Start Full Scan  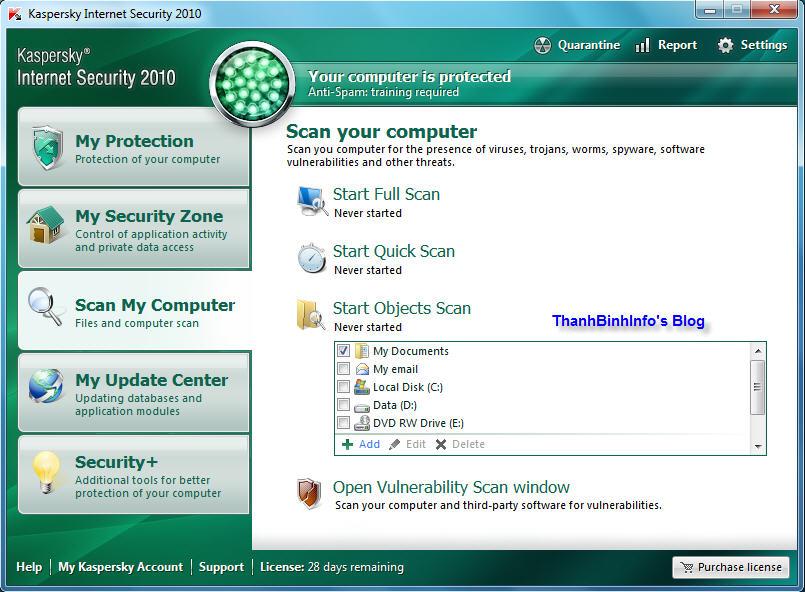tap(386, 194)
